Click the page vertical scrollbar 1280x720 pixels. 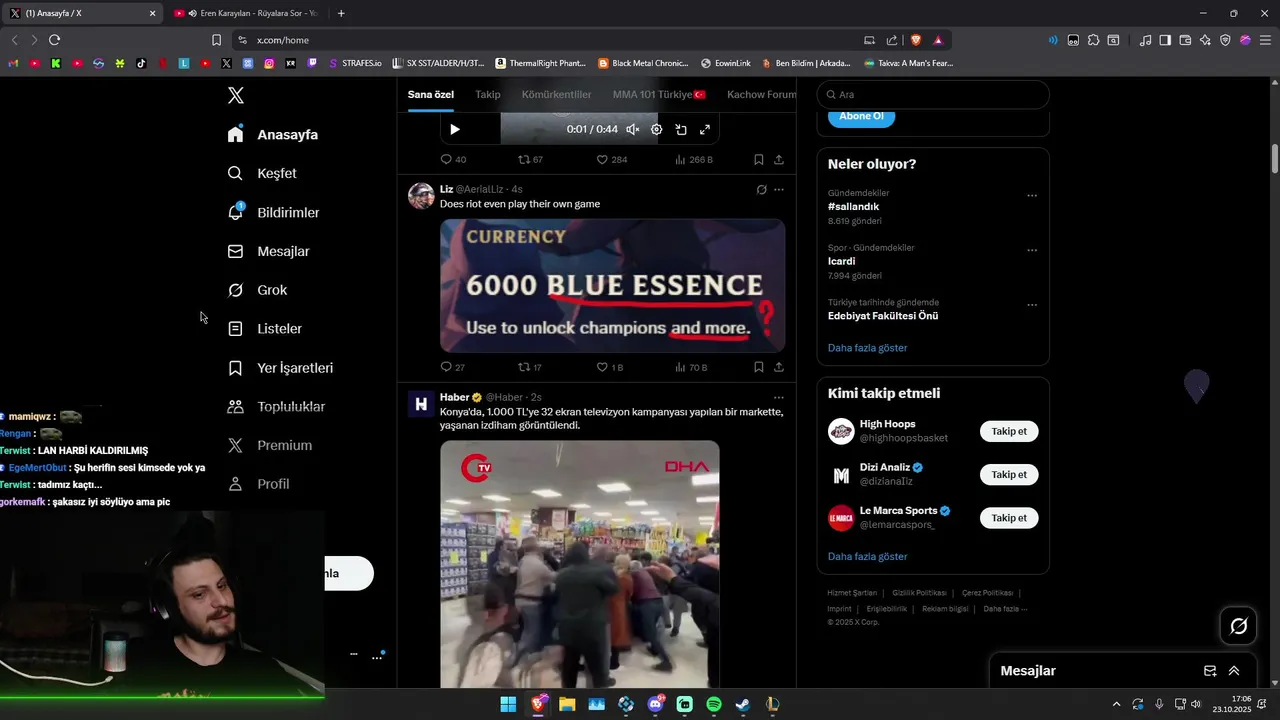coord(1275,158)
